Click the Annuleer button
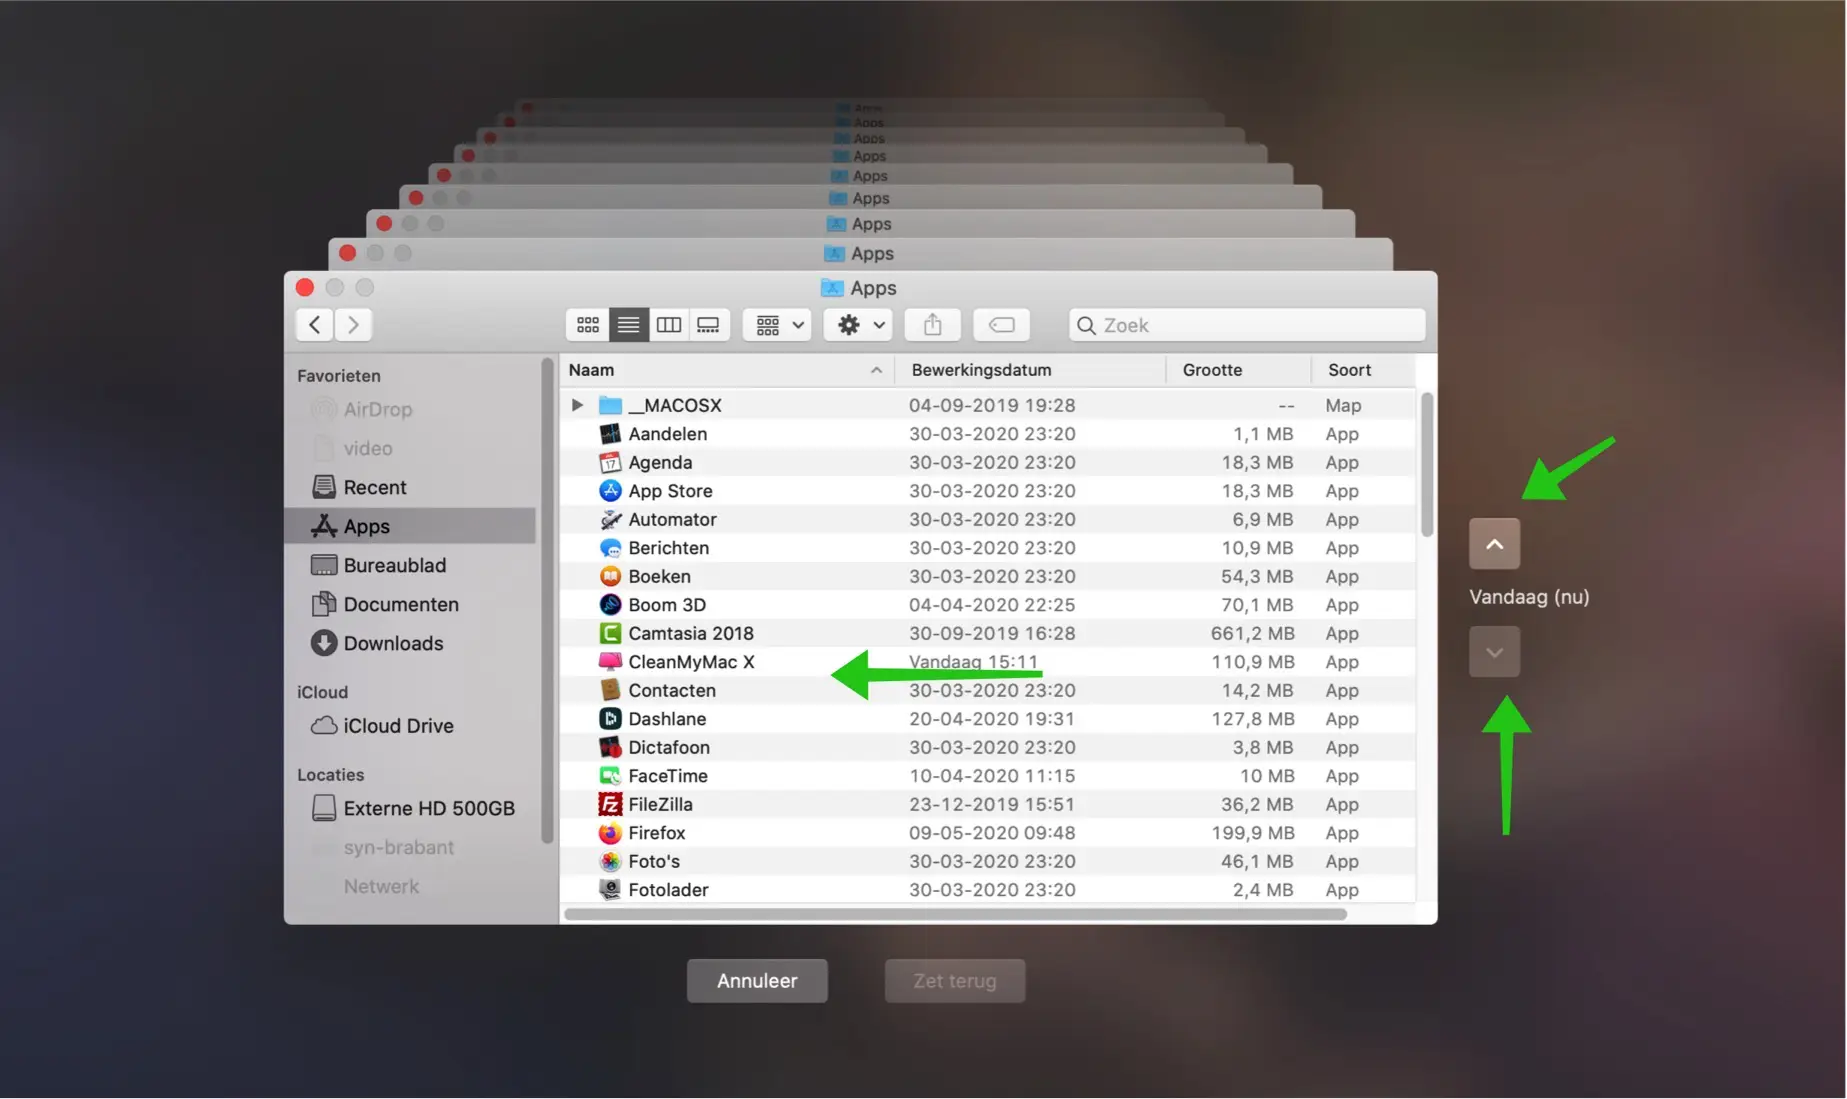The height and width of the screenshot is (1099, 1847). pyautogui.click(x=757, y=981)
